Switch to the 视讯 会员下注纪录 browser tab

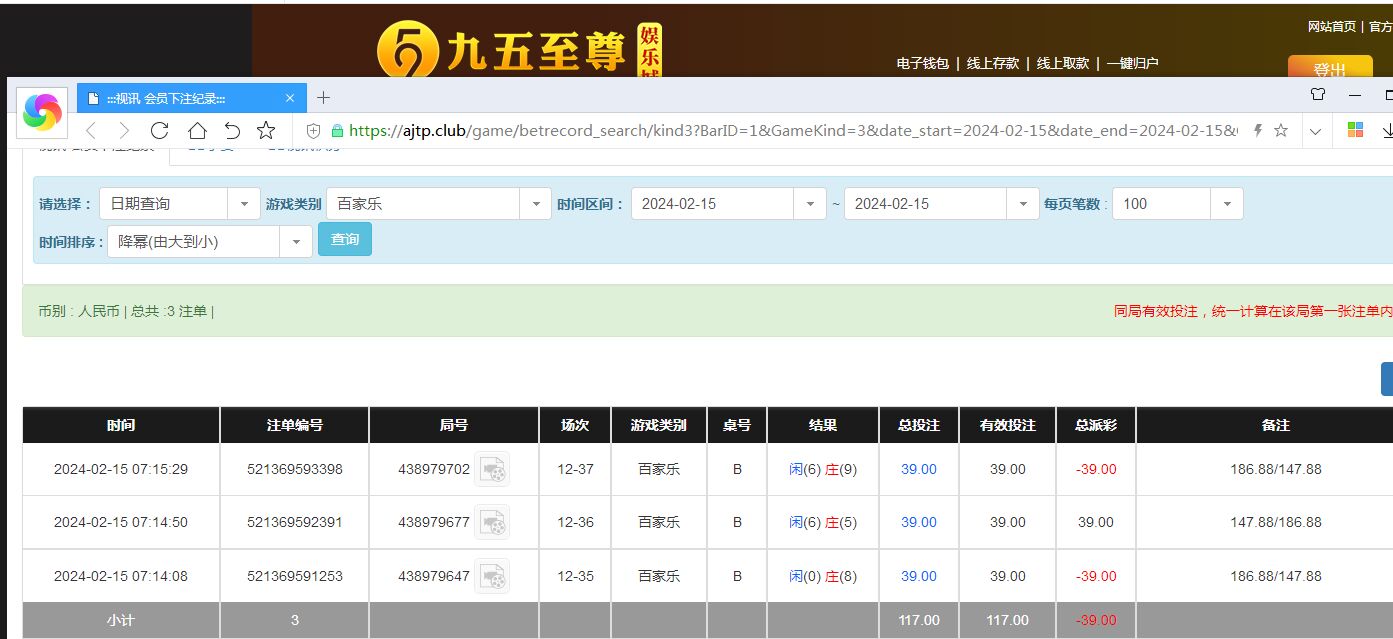tap(180, 98)
